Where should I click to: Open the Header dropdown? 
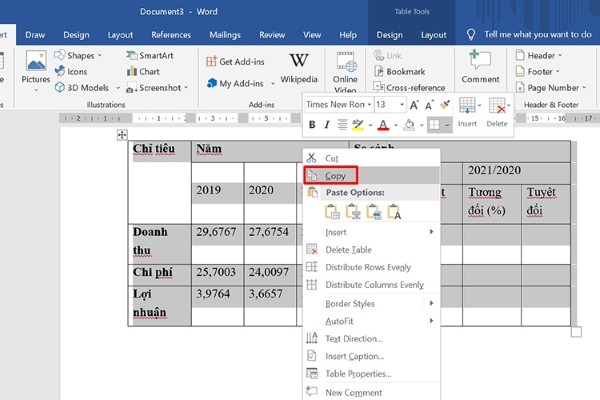coord(539,56)
